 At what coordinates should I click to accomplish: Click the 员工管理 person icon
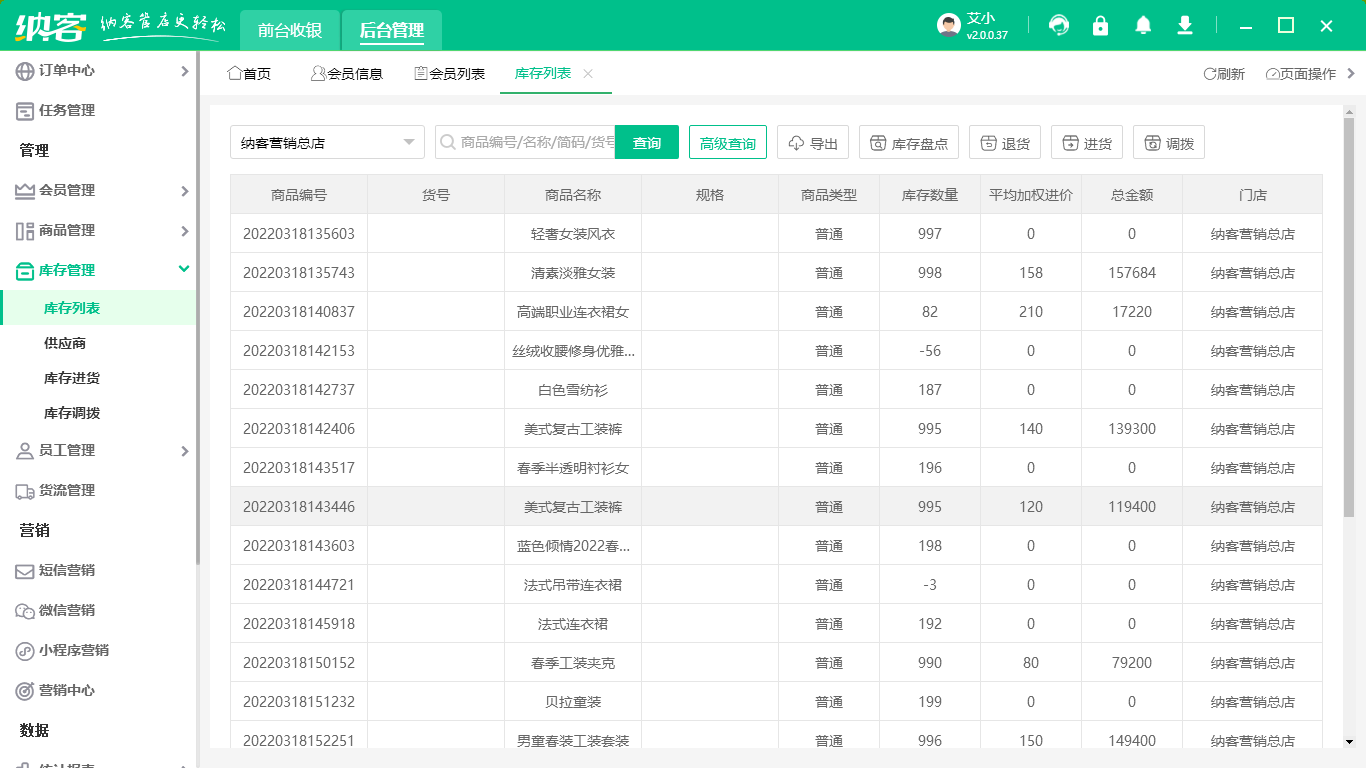25,451
